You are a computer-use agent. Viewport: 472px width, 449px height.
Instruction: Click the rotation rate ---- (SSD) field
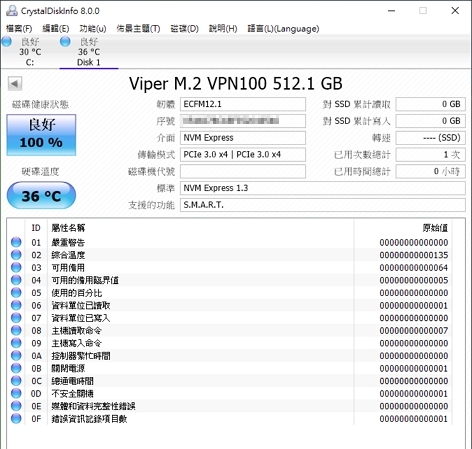click(x=430, y=138)
